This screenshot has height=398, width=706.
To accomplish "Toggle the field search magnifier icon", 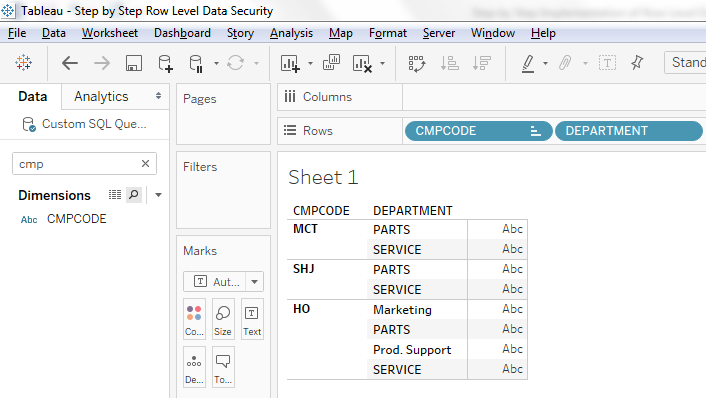I will (x=134, y=194).
